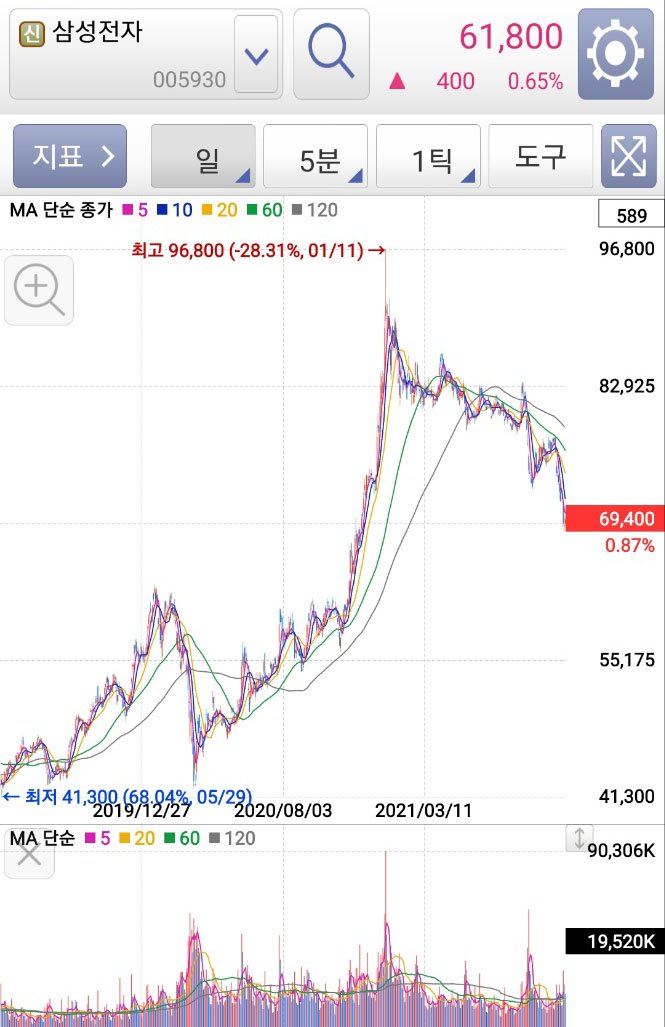Screen dimensions: 665x1027
Task: Tap the blue 10 MA color swatch
Action: [162, 210]
